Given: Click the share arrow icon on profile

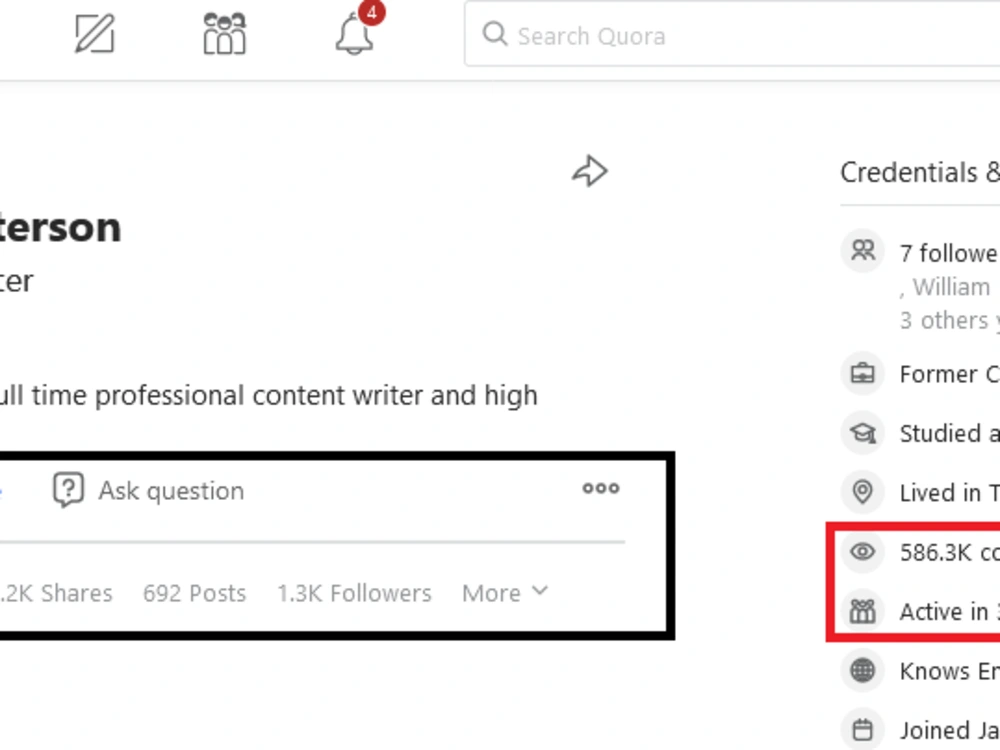Looking at the screenshot, I should (590, 171).
